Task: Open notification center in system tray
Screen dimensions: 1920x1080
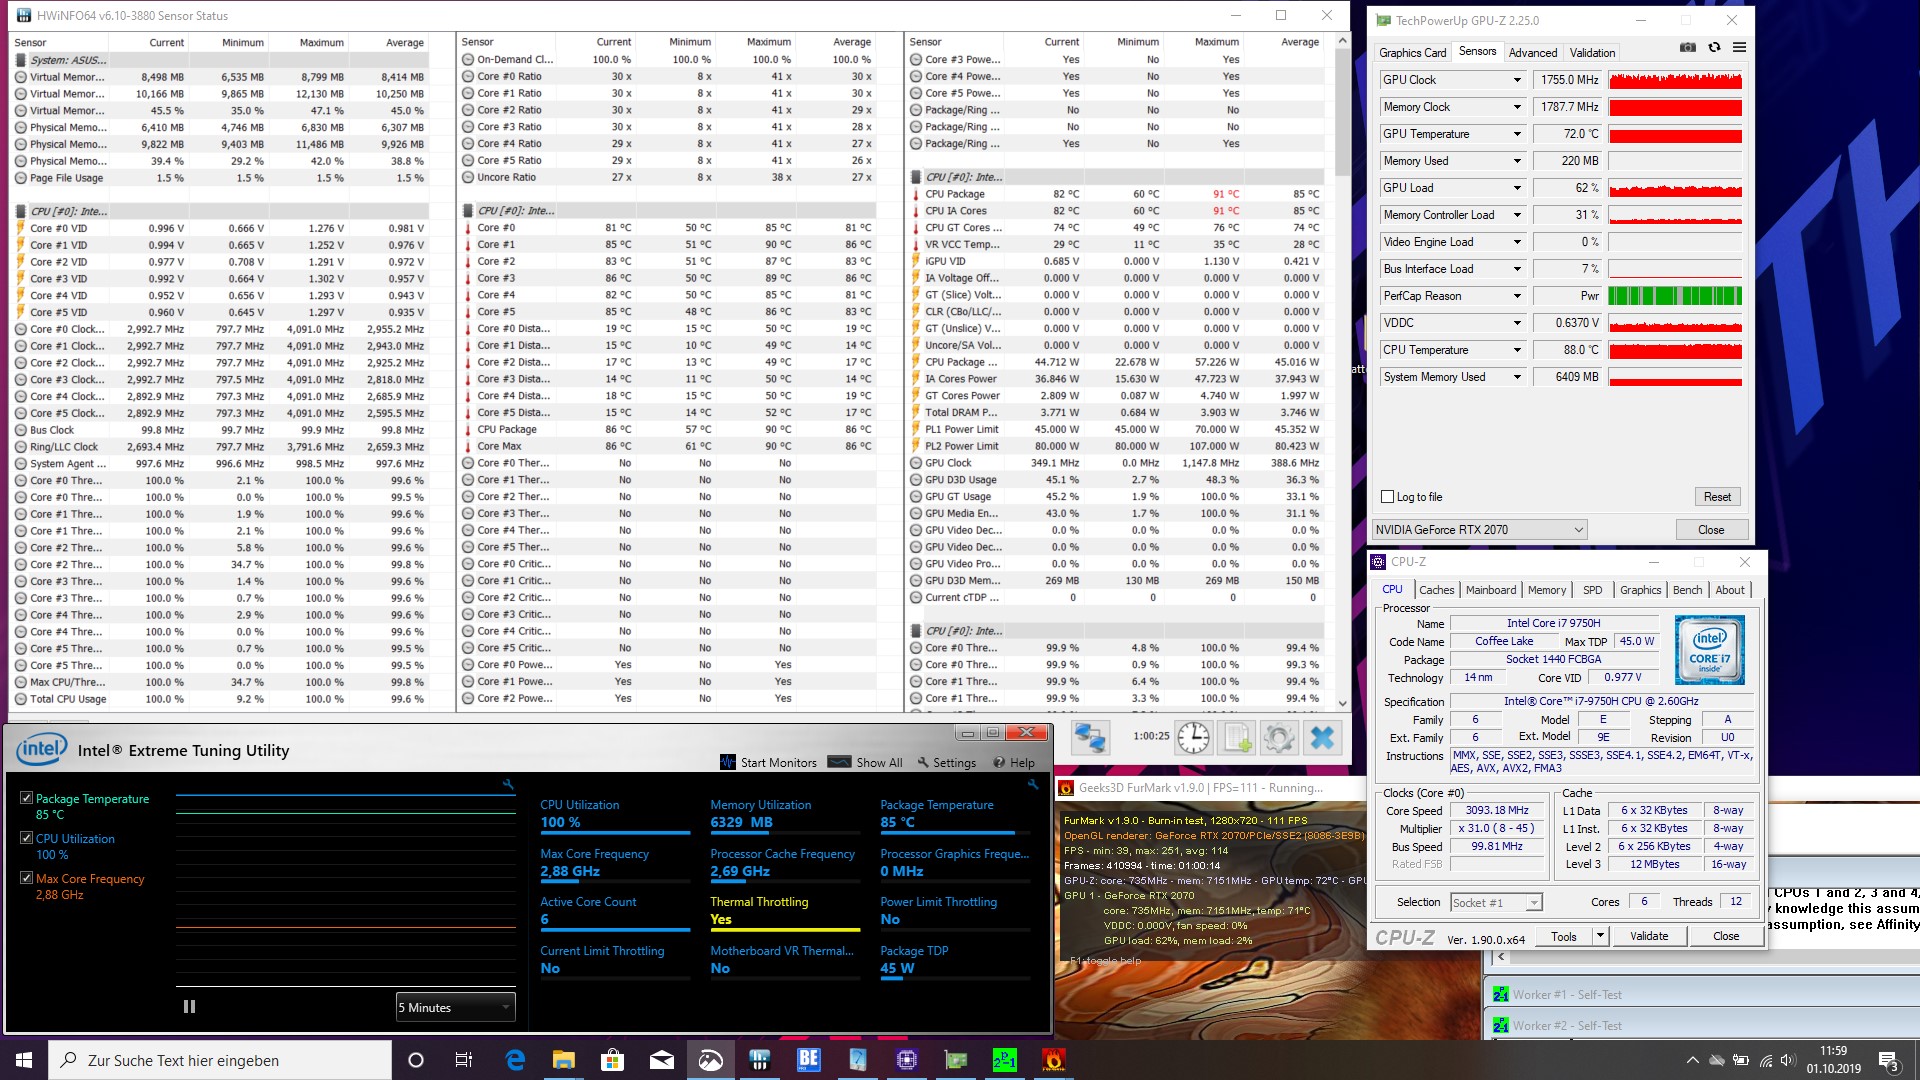Action: pyautogui.click(x=1889, y=1060)
